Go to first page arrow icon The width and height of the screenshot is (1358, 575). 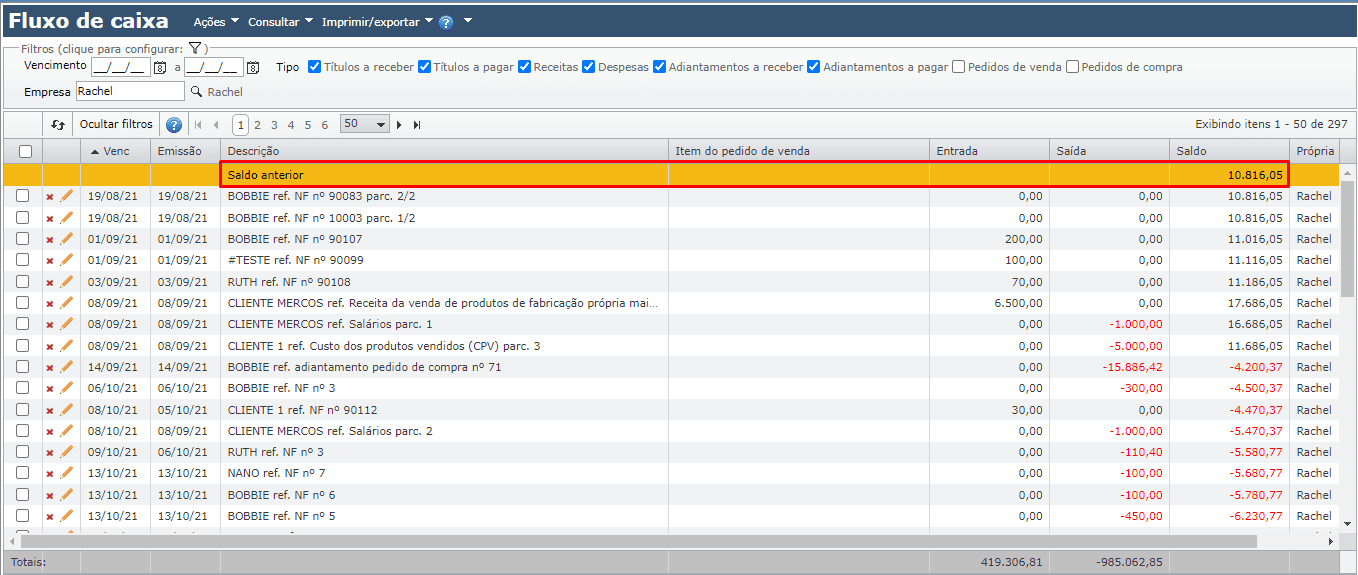pos(198,125)
